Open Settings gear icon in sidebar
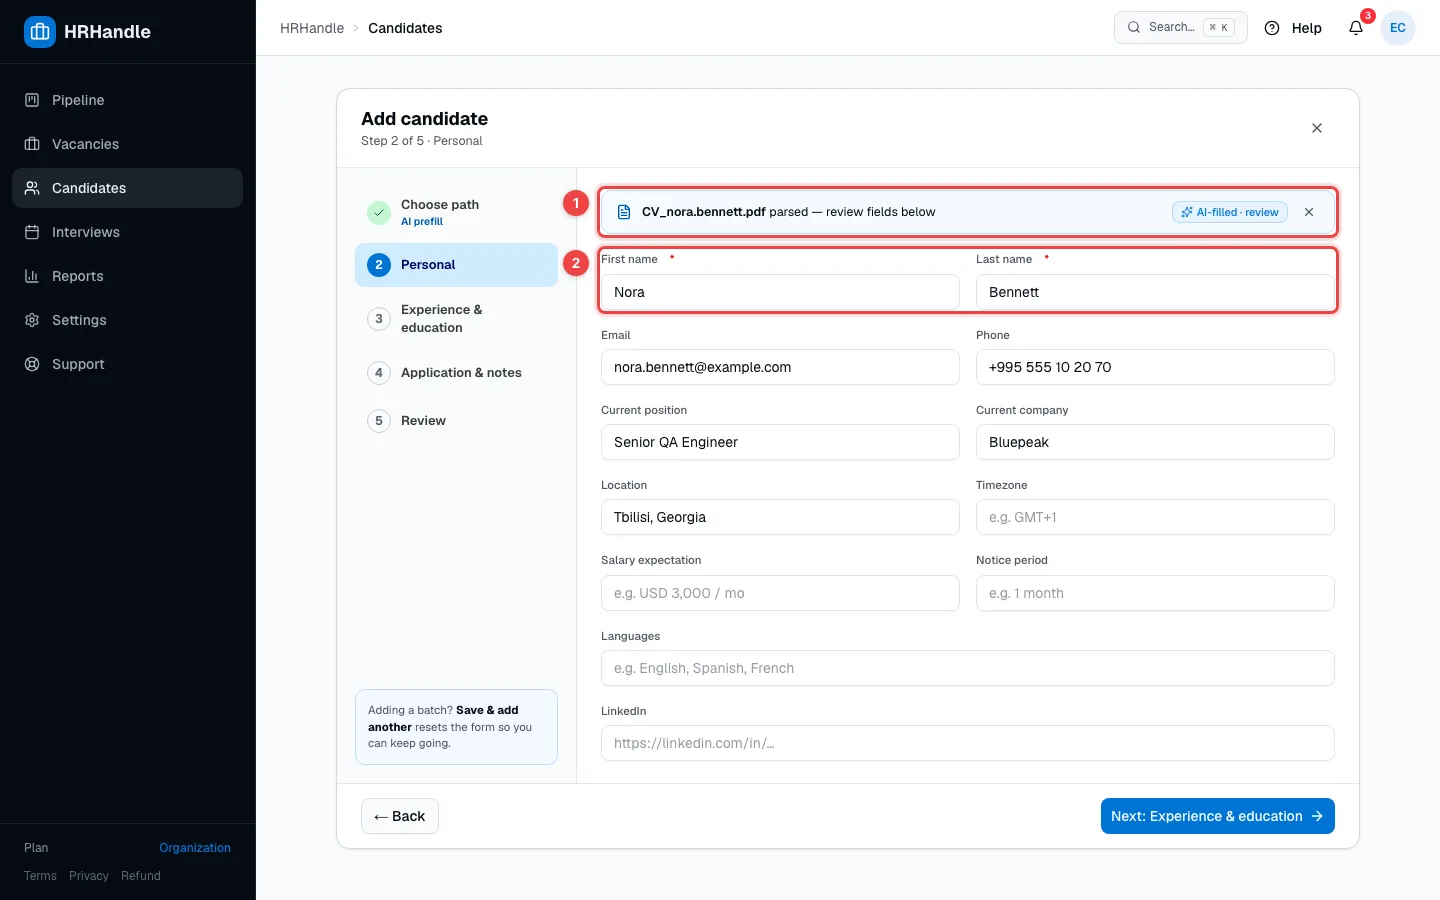This screenshot has width=1440, height=900. point(32,320)
